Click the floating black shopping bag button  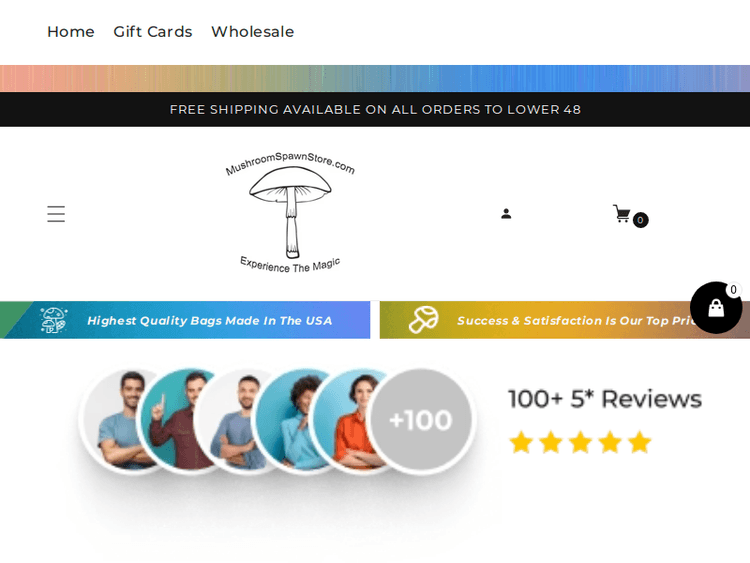point(716,308)
